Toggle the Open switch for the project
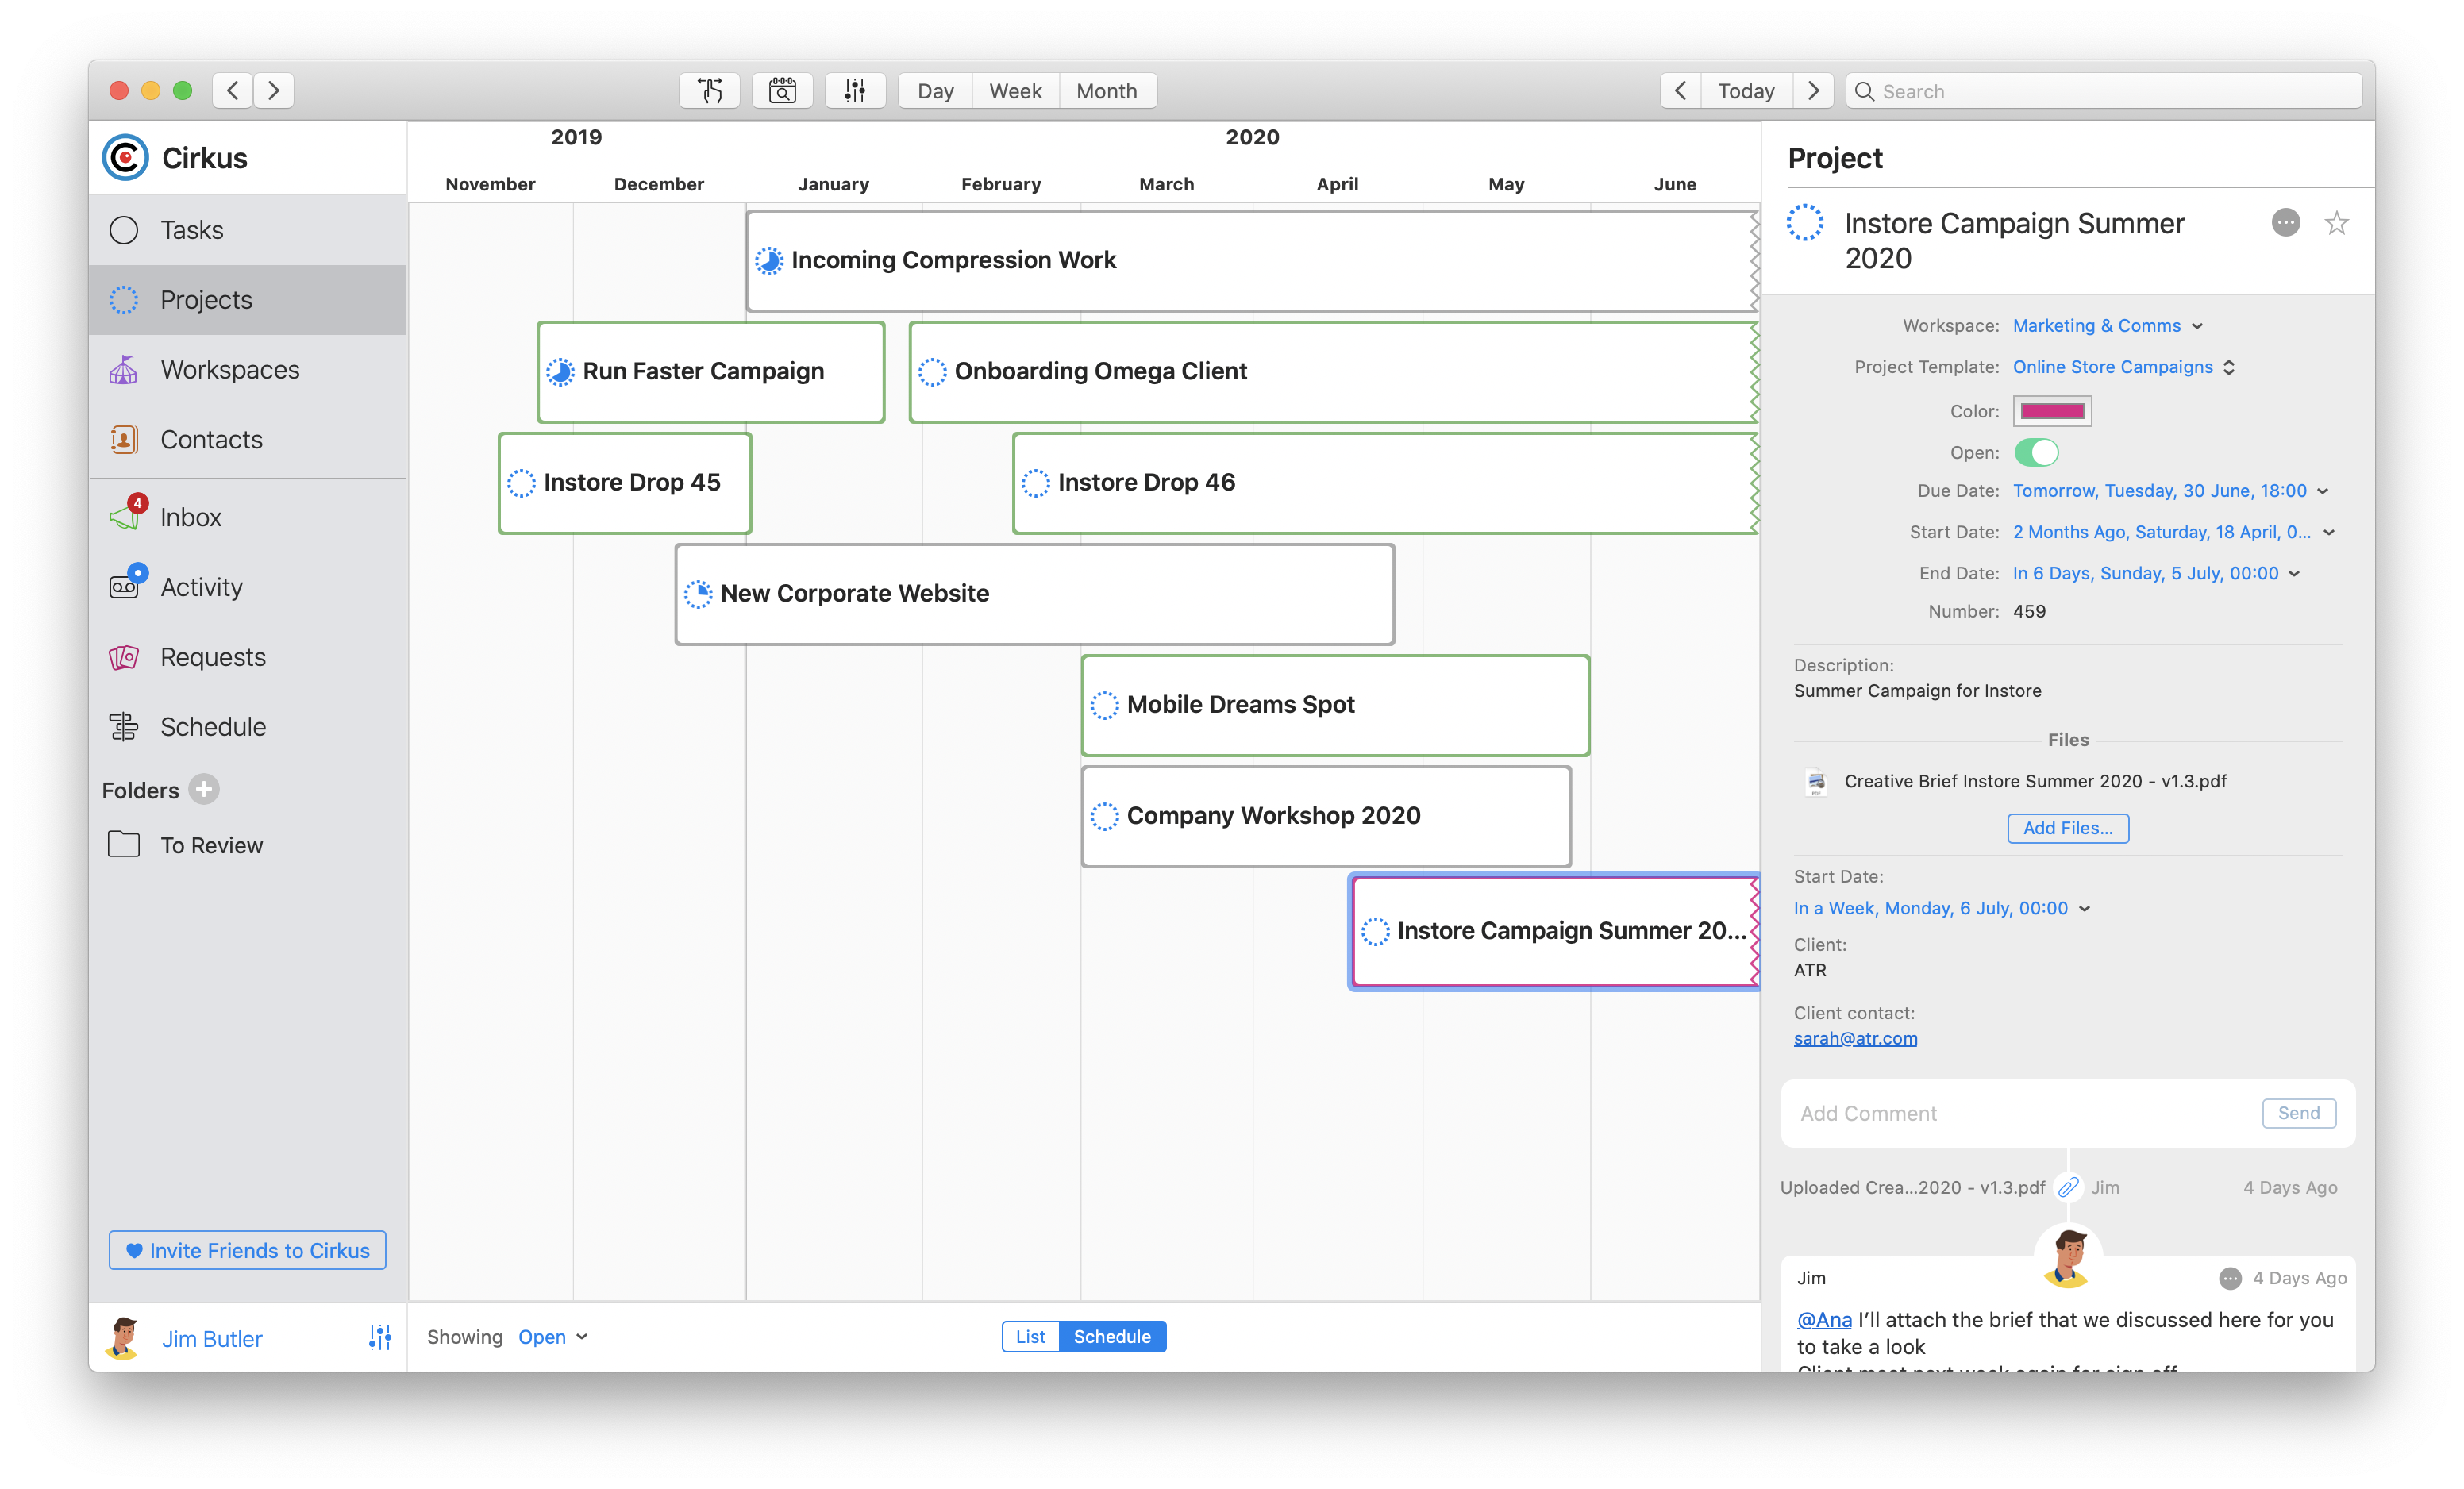2464x1489 pixels. coord(2036,453)
